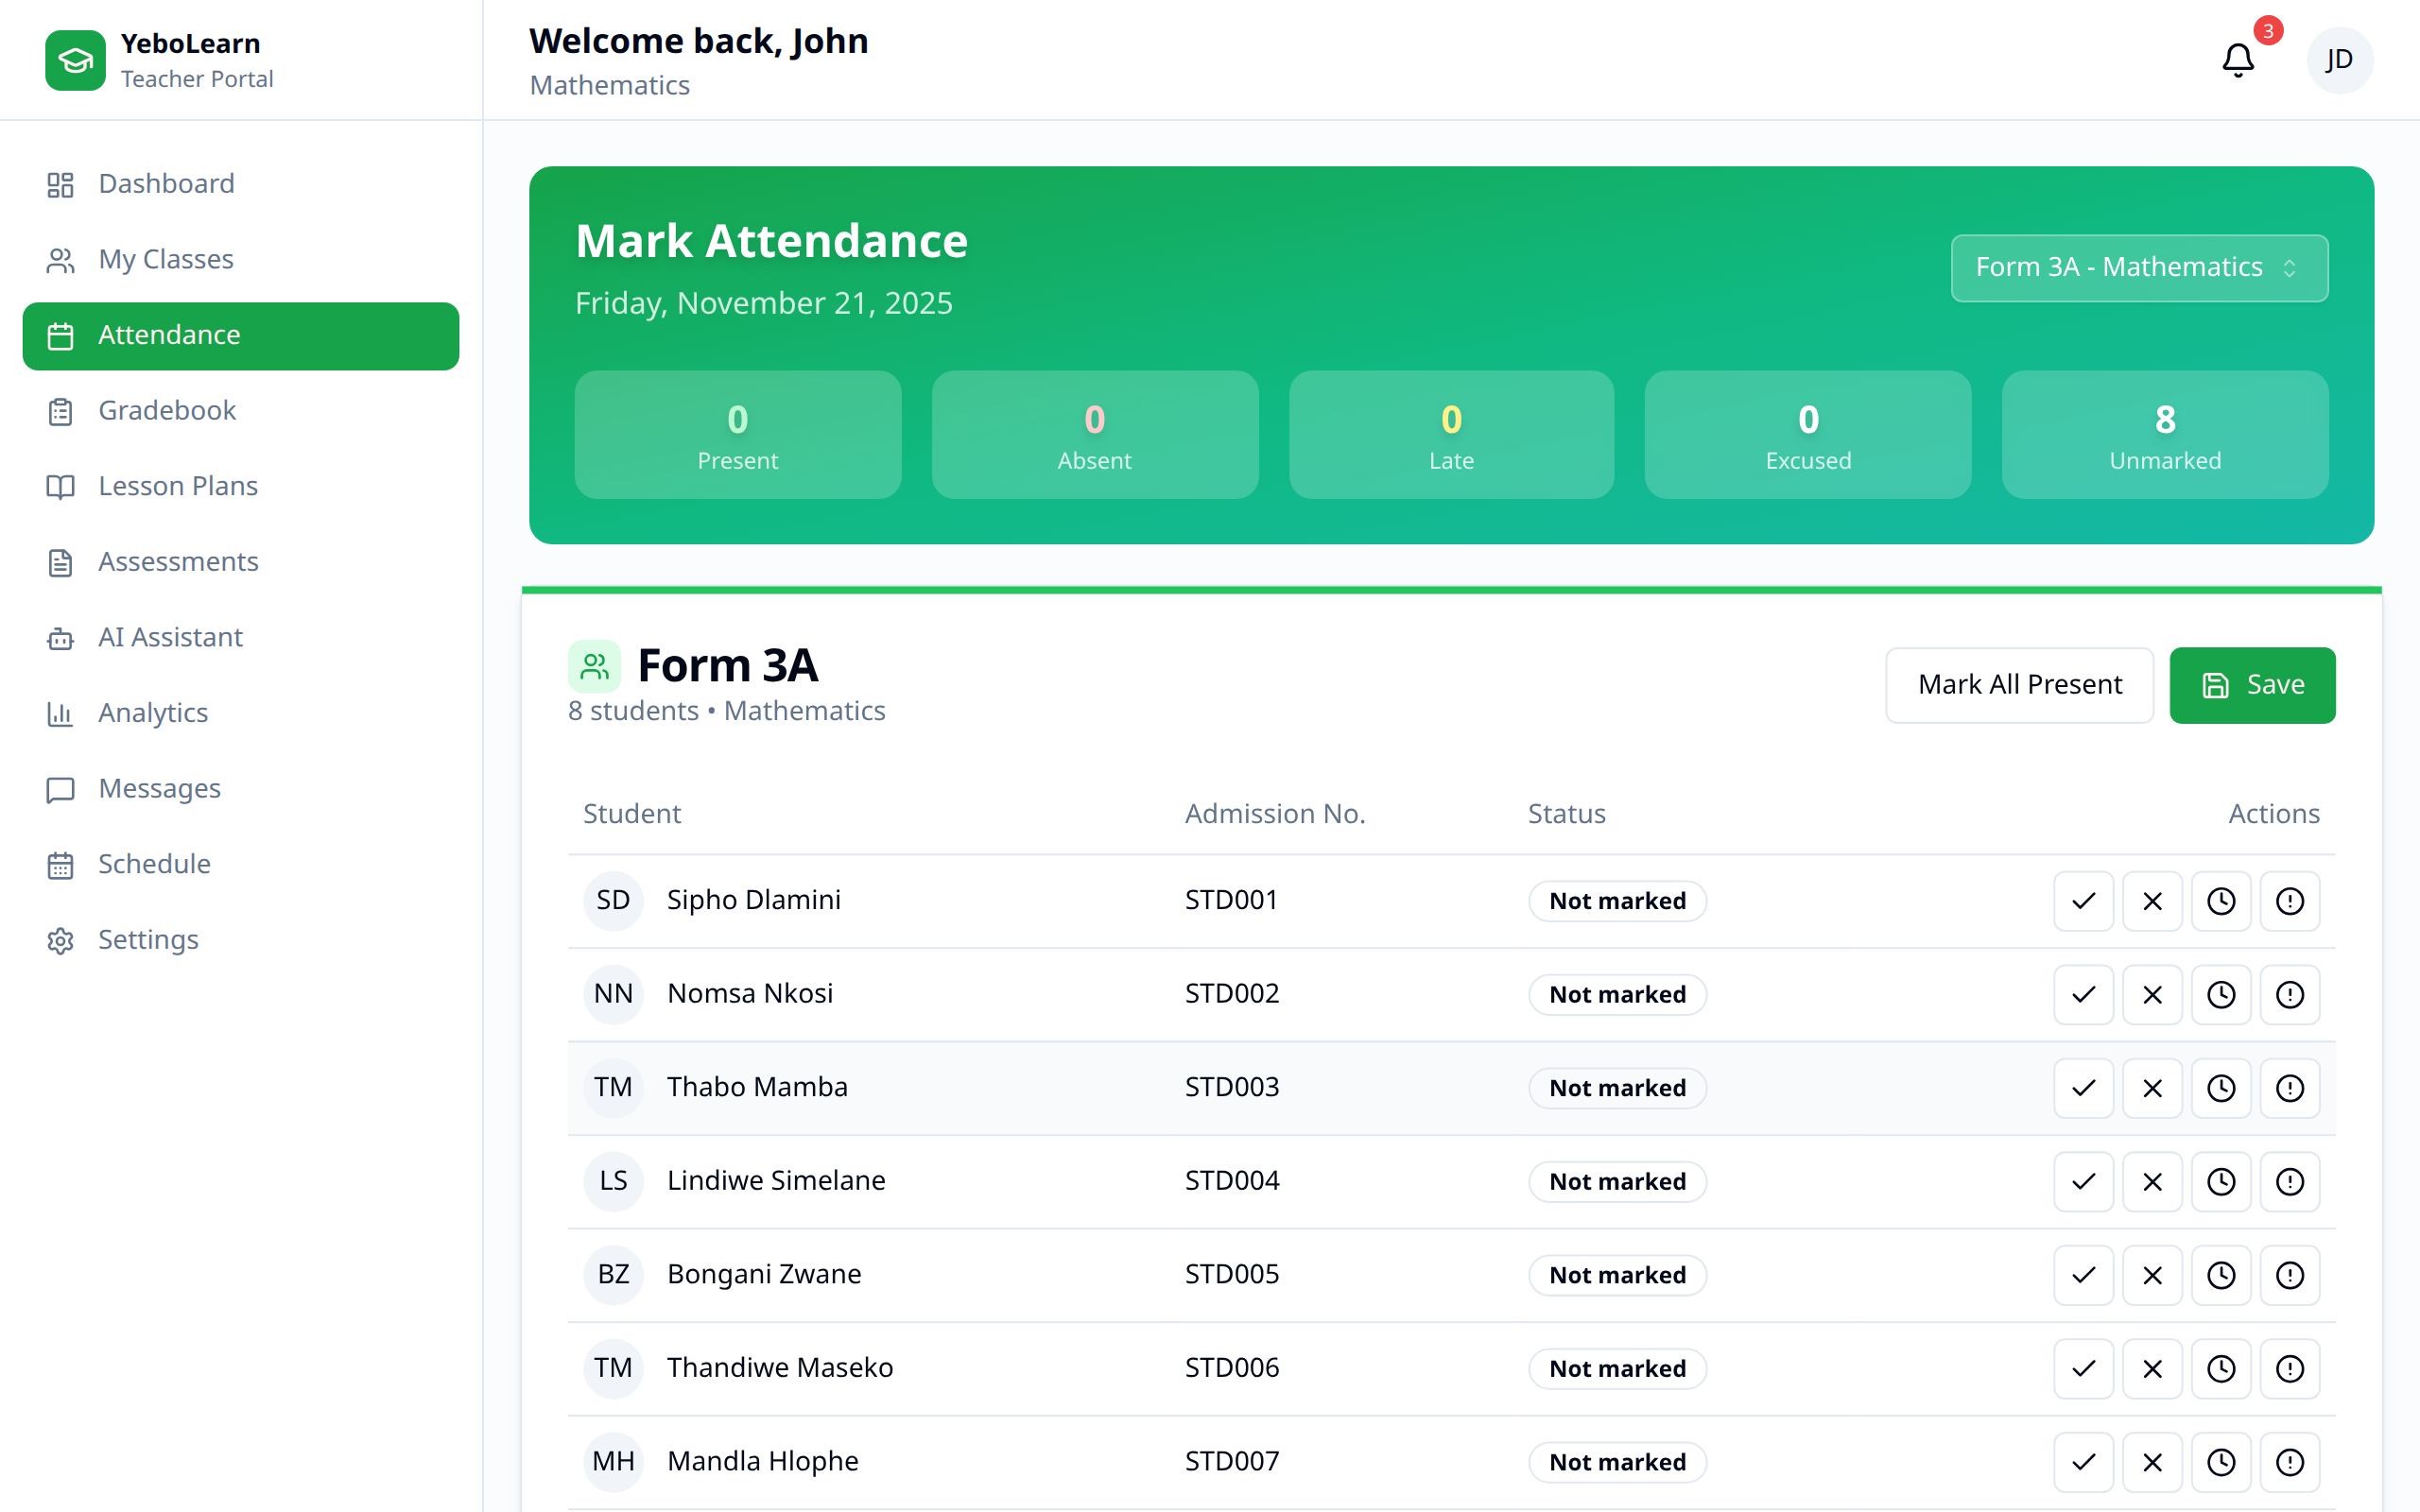
Task: Mark Lindiwe Simelane as late
Action: [x=2221, y=1181]
